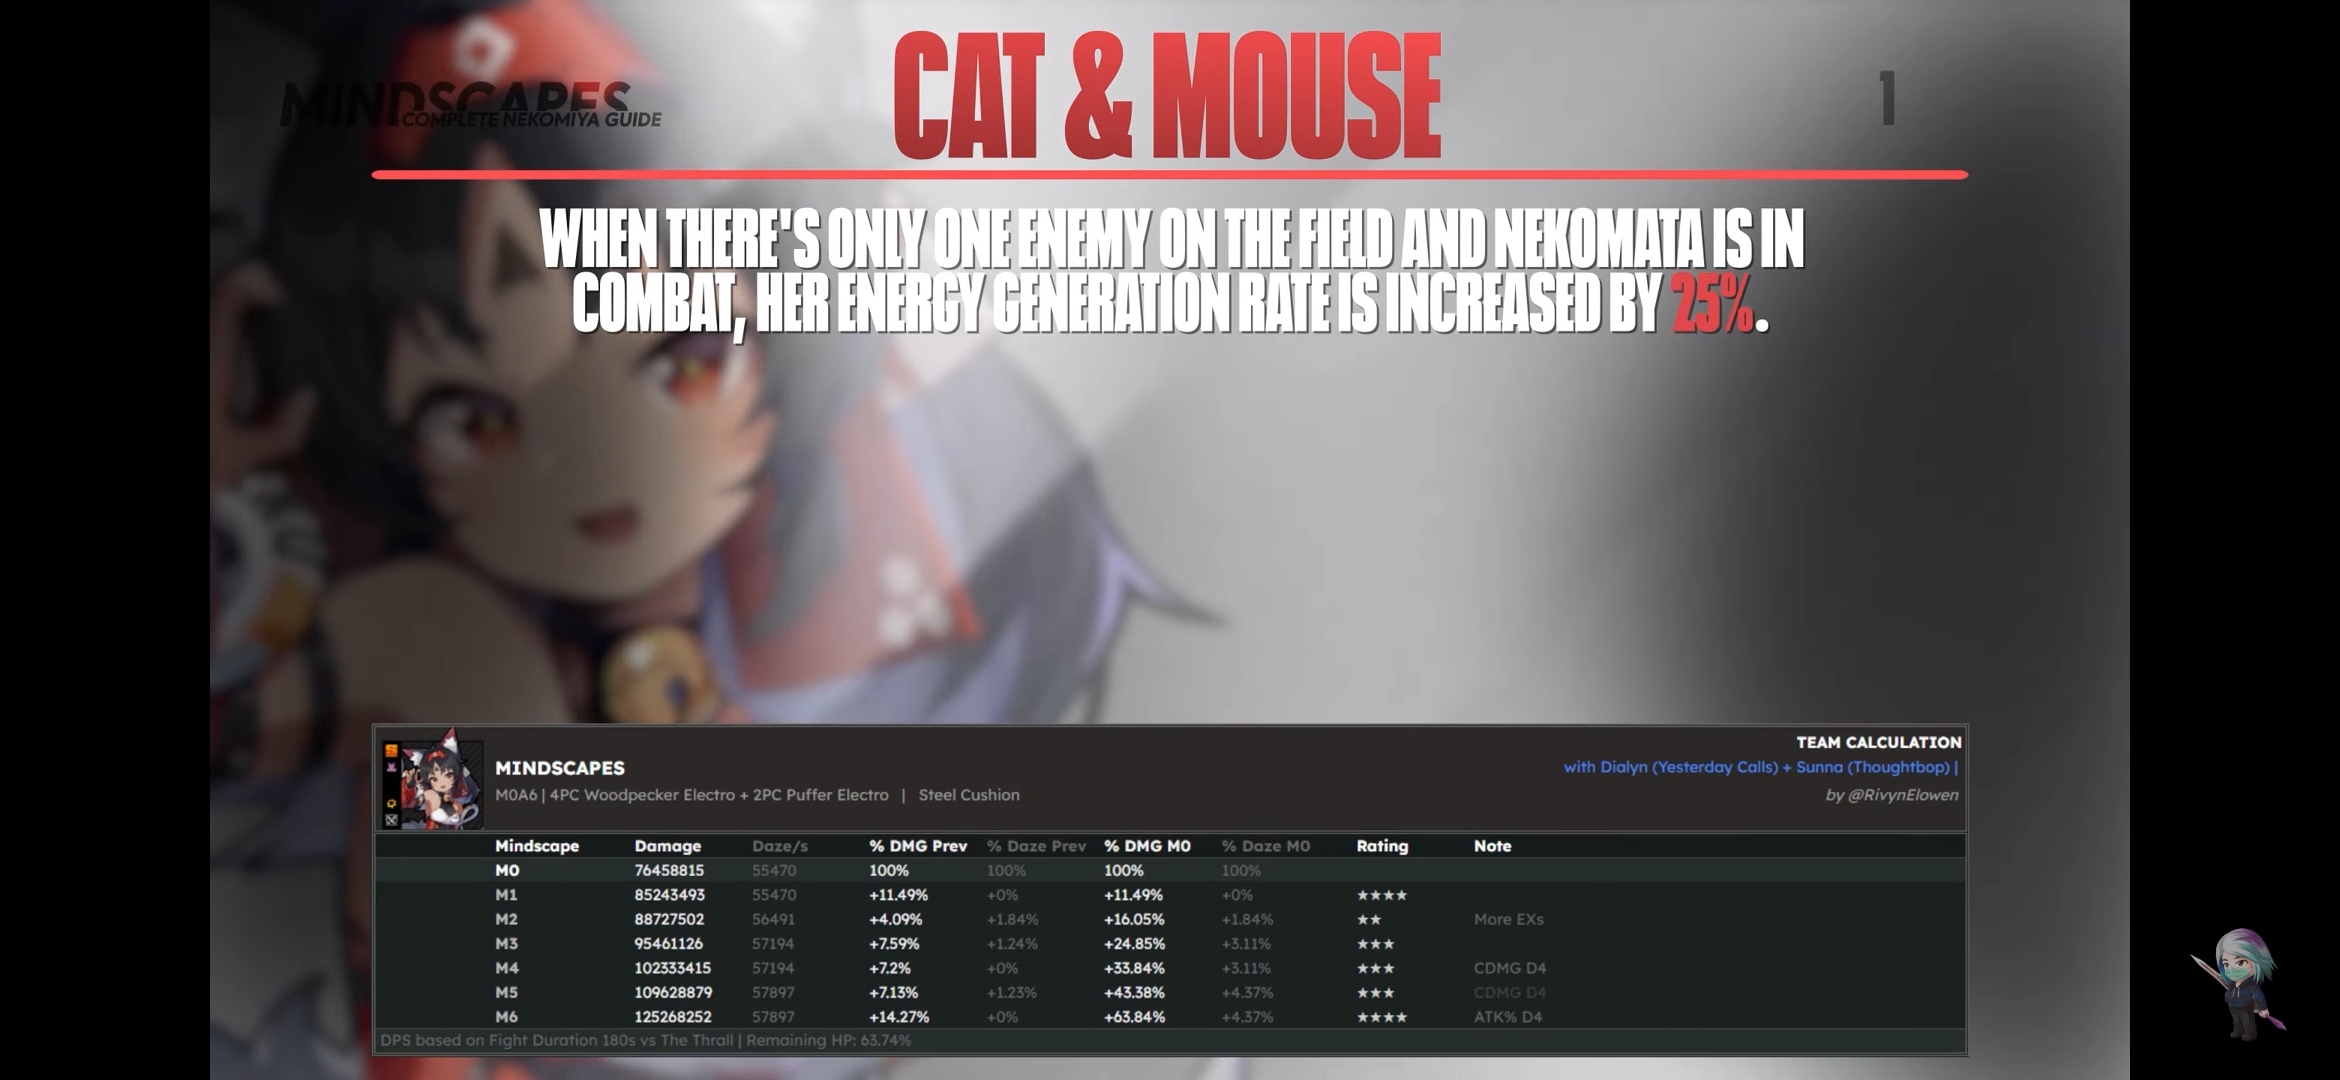Click the "+14.27%" value in the M6 row
The height and width of the screenshot is (1080, 2340).
899,1017
